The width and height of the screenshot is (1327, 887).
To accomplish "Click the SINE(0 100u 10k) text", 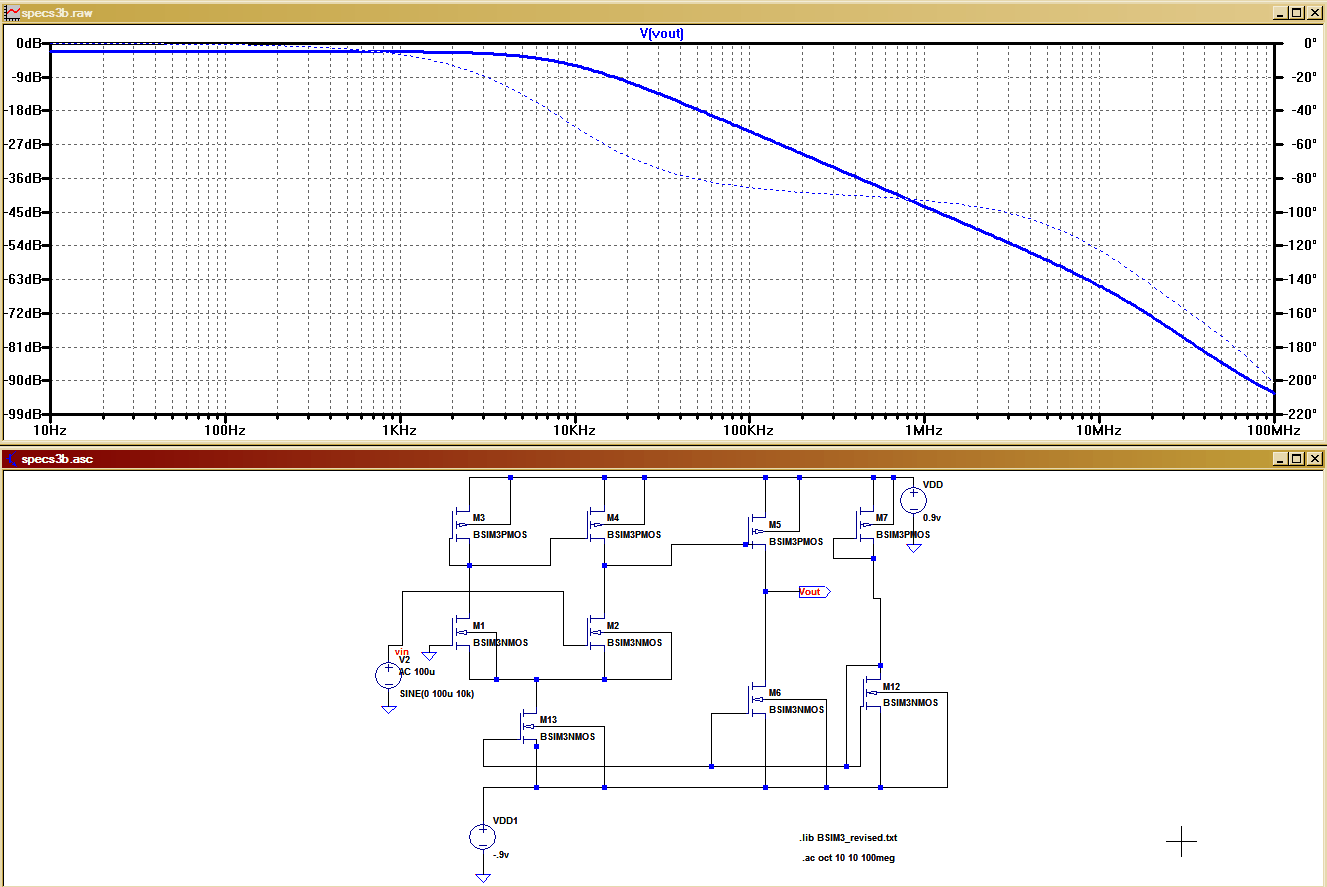I will (436, 692).
